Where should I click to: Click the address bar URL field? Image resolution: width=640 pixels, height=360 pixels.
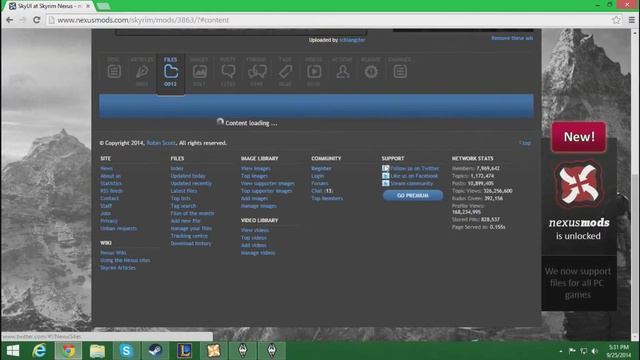[327, 20]
